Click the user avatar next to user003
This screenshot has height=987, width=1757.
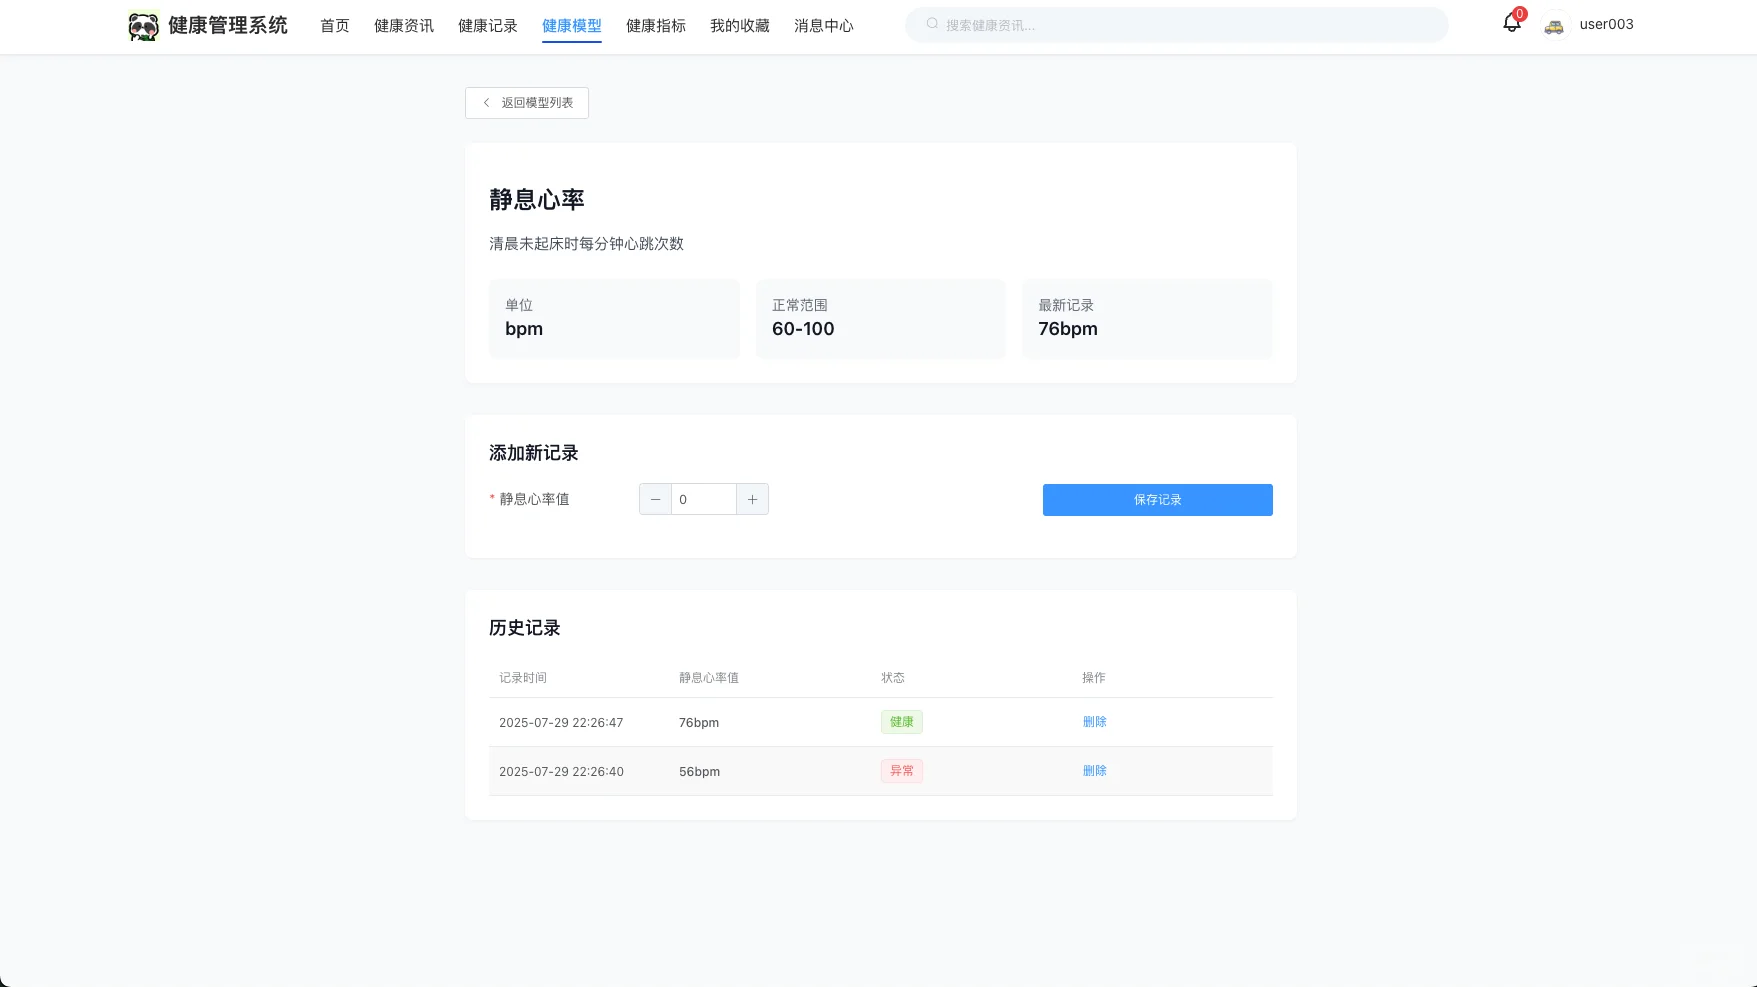pyautogui.click(x=1554, y=25)
